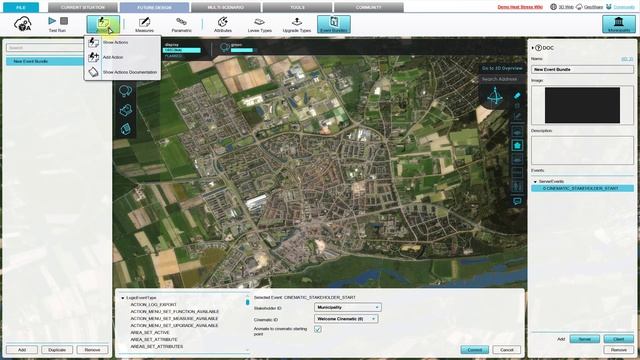Screen dimensions: 640x360
Task: Remove the selected event
Action: pos(618,350)
